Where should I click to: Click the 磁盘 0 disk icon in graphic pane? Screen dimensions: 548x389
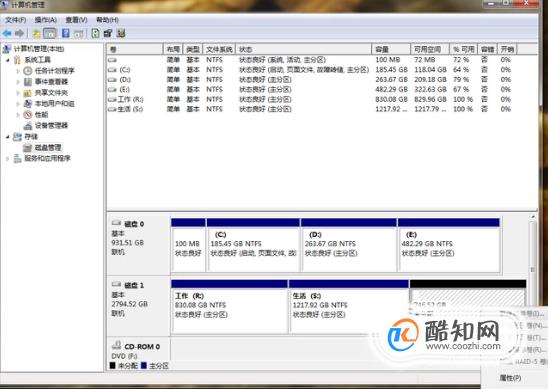pos(116,223)
